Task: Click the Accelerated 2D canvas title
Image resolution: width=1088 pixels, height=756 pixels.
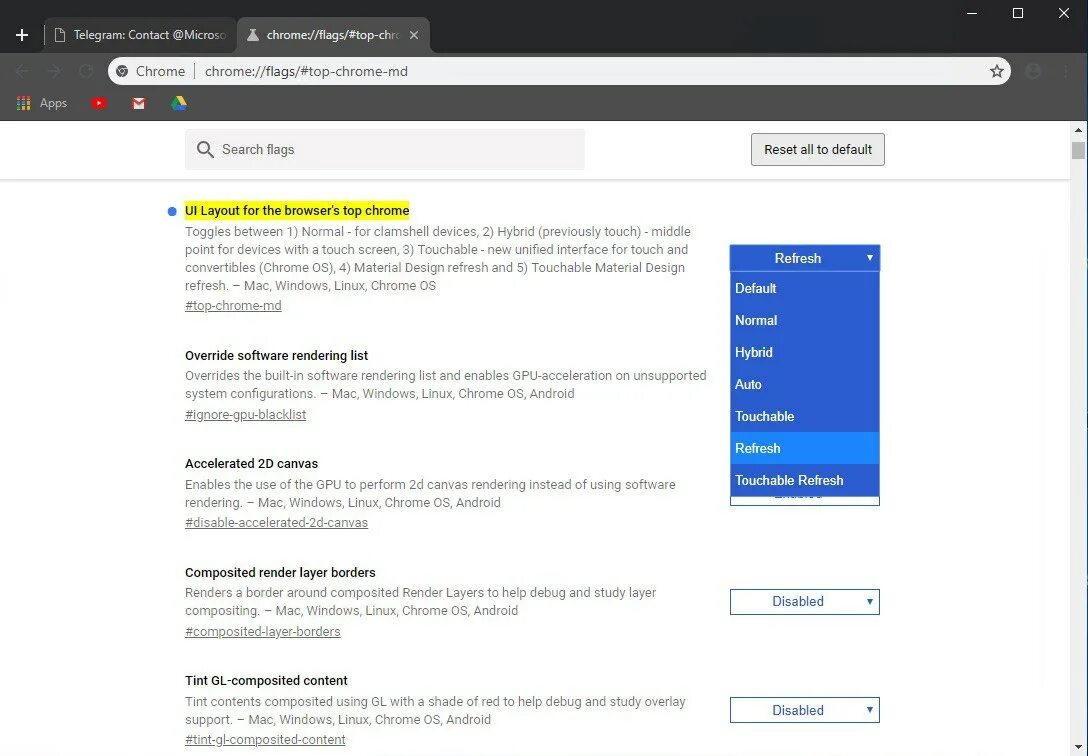Action: coord(251,464)
